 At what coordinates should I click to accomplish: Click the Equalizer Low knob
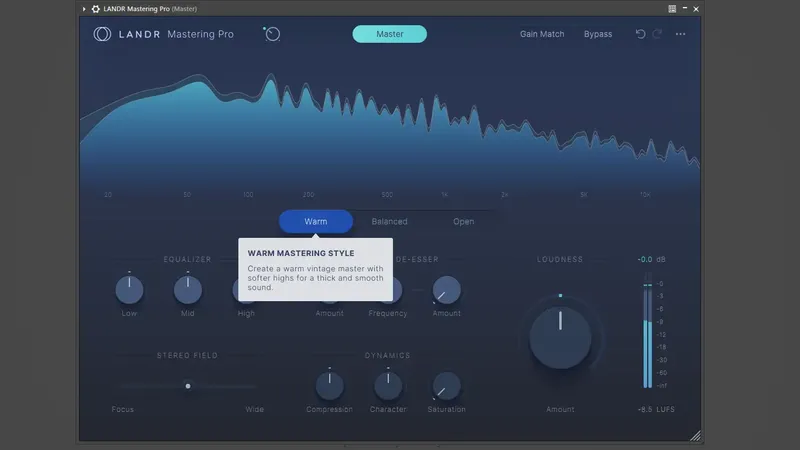point(130,290)
